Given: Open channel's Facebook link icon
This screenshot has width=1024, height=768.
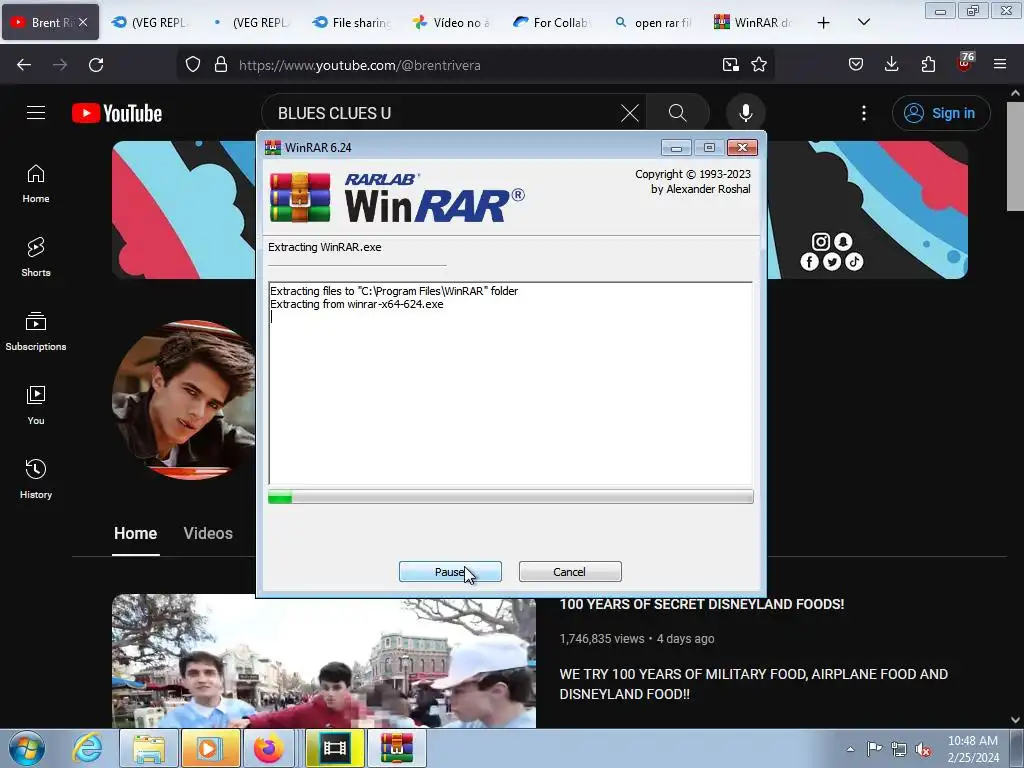Looking at the screenshot, I should pyautogui.click(x=809, y=262).
